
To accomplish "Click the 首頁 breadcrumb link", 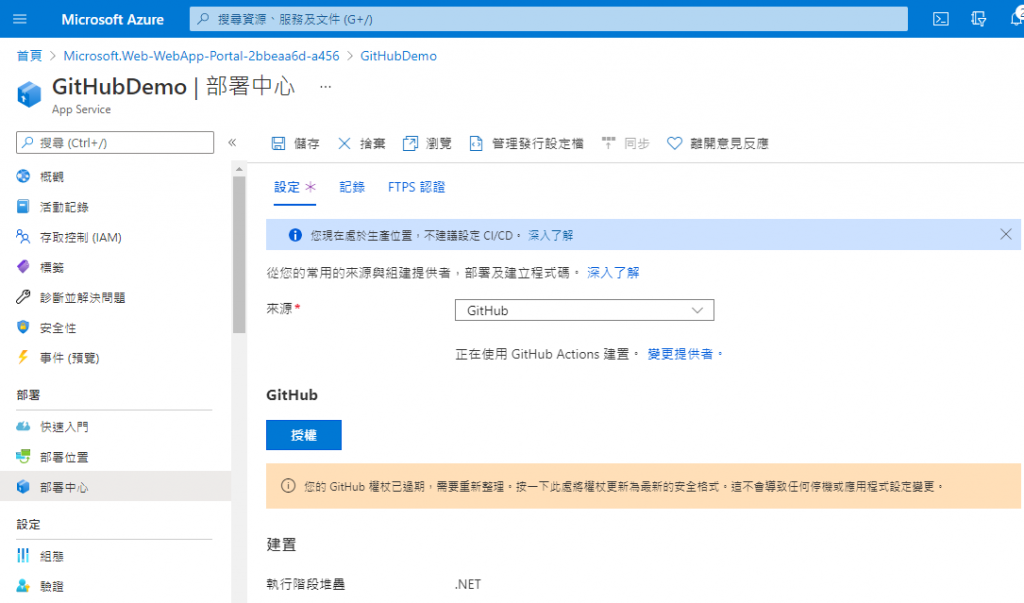I will coord(29,56).
